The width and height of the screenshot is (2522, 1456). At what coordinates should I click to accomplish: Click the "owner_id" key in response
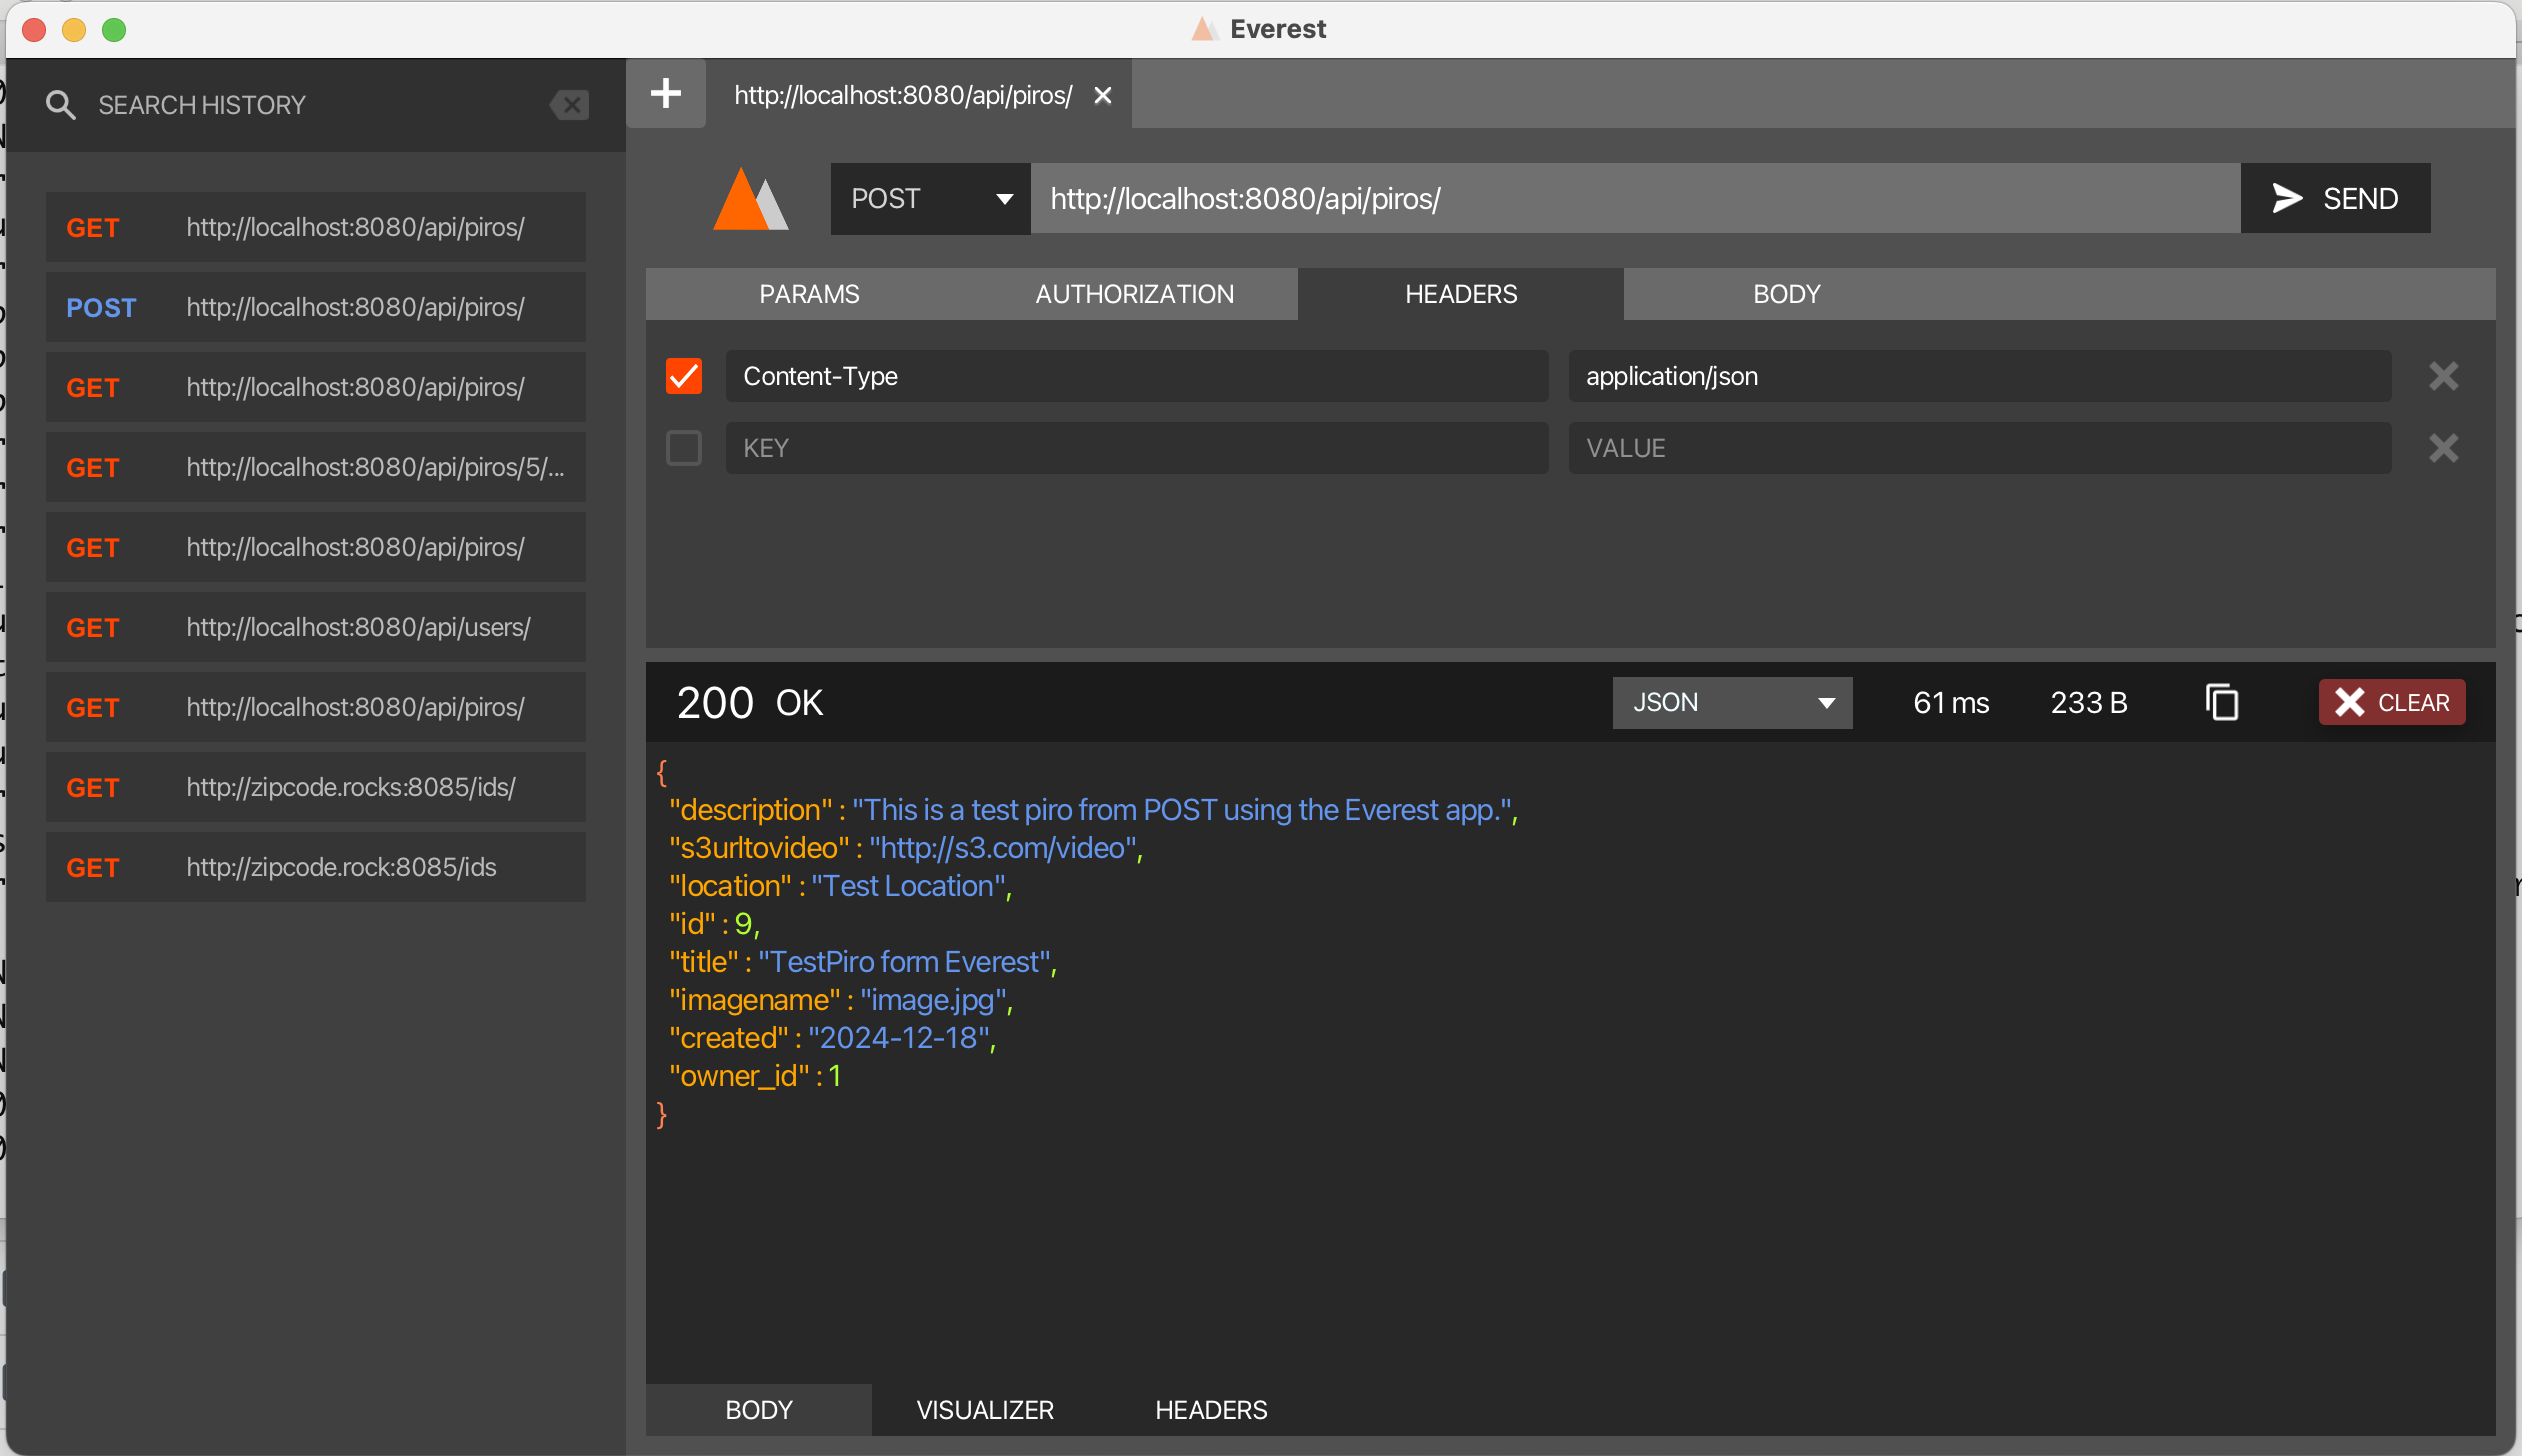click(x=739, y=1075)
